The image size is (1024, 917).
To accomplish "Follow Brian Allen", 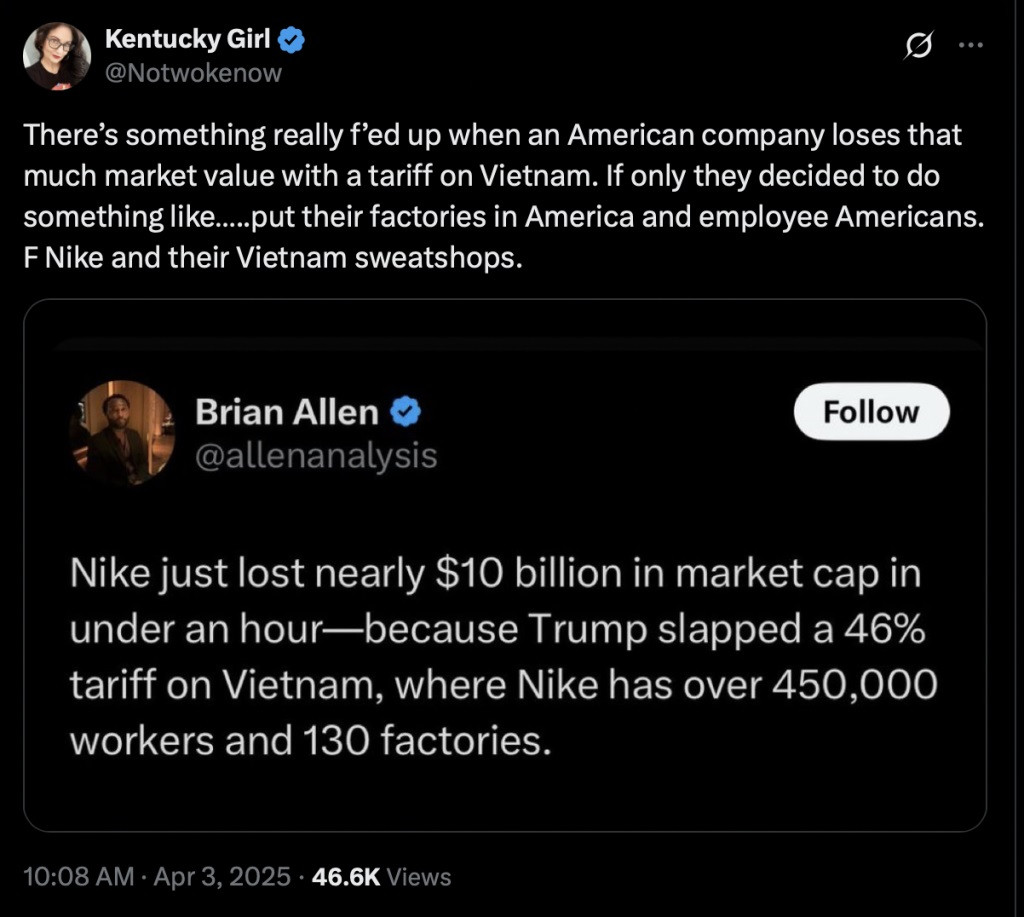I will pos(870,412).
